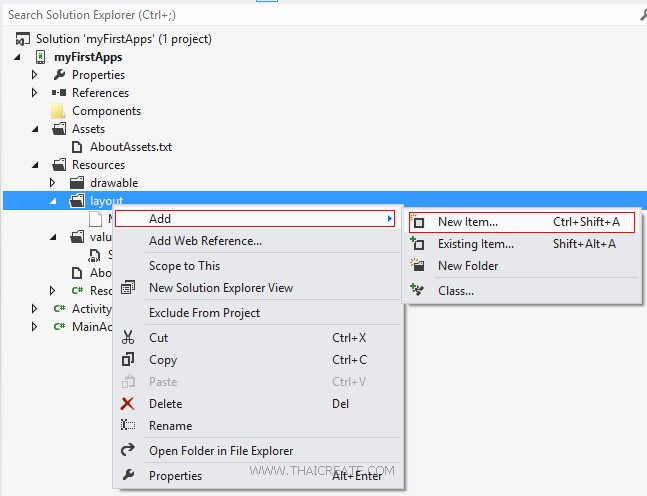Click the New Solution Explorer View icon
The image size is (647, 496).
[x=128, y=288]
